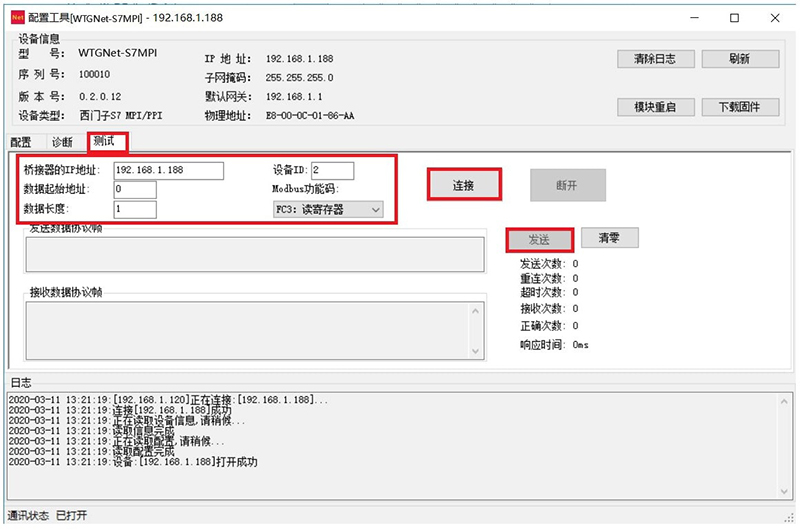Click the log panel scrollbar down arrow

pos(784,491)
